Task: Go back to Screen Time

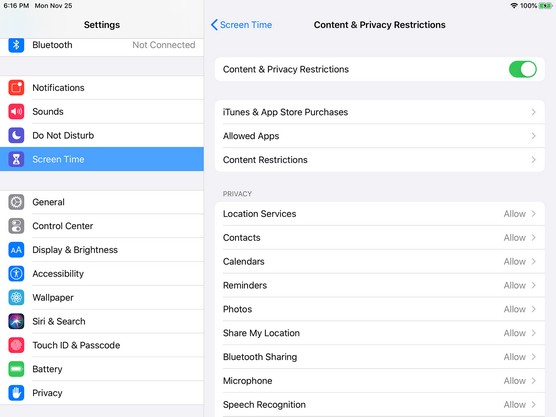Action: [x=241, y=25]
